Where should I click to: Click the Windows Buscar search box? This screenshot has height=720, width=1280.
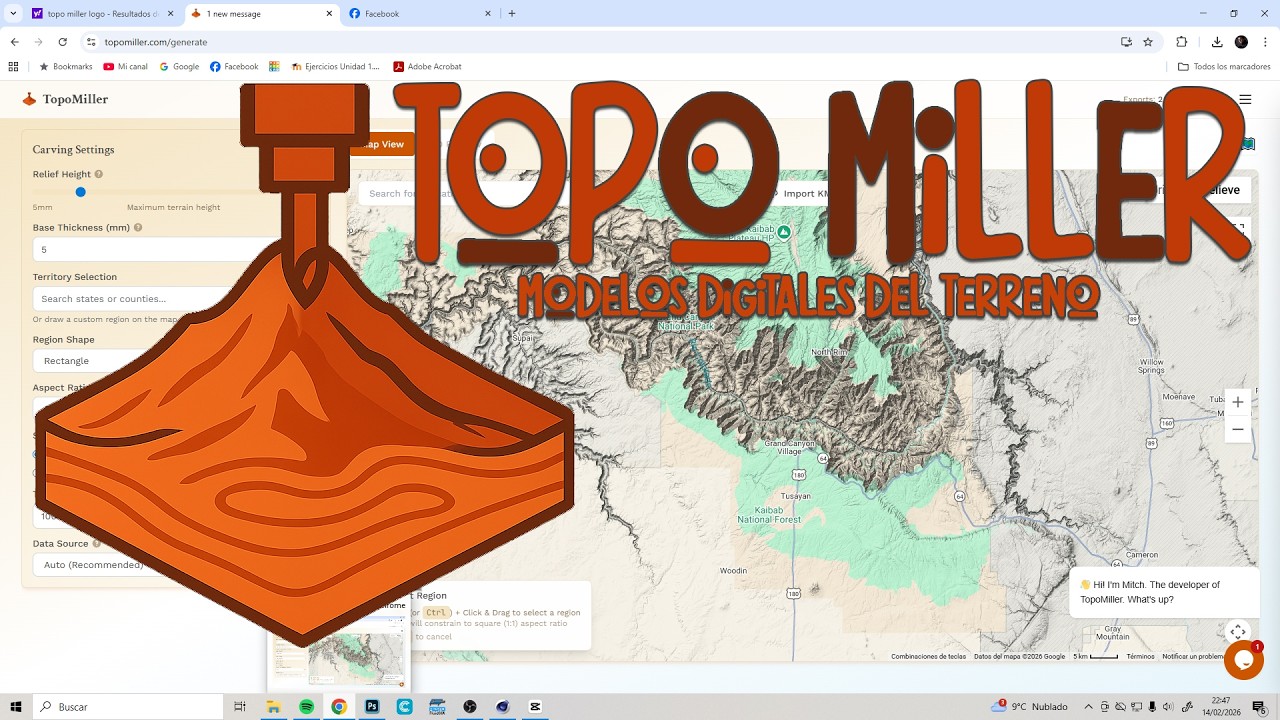click(130, 707)
